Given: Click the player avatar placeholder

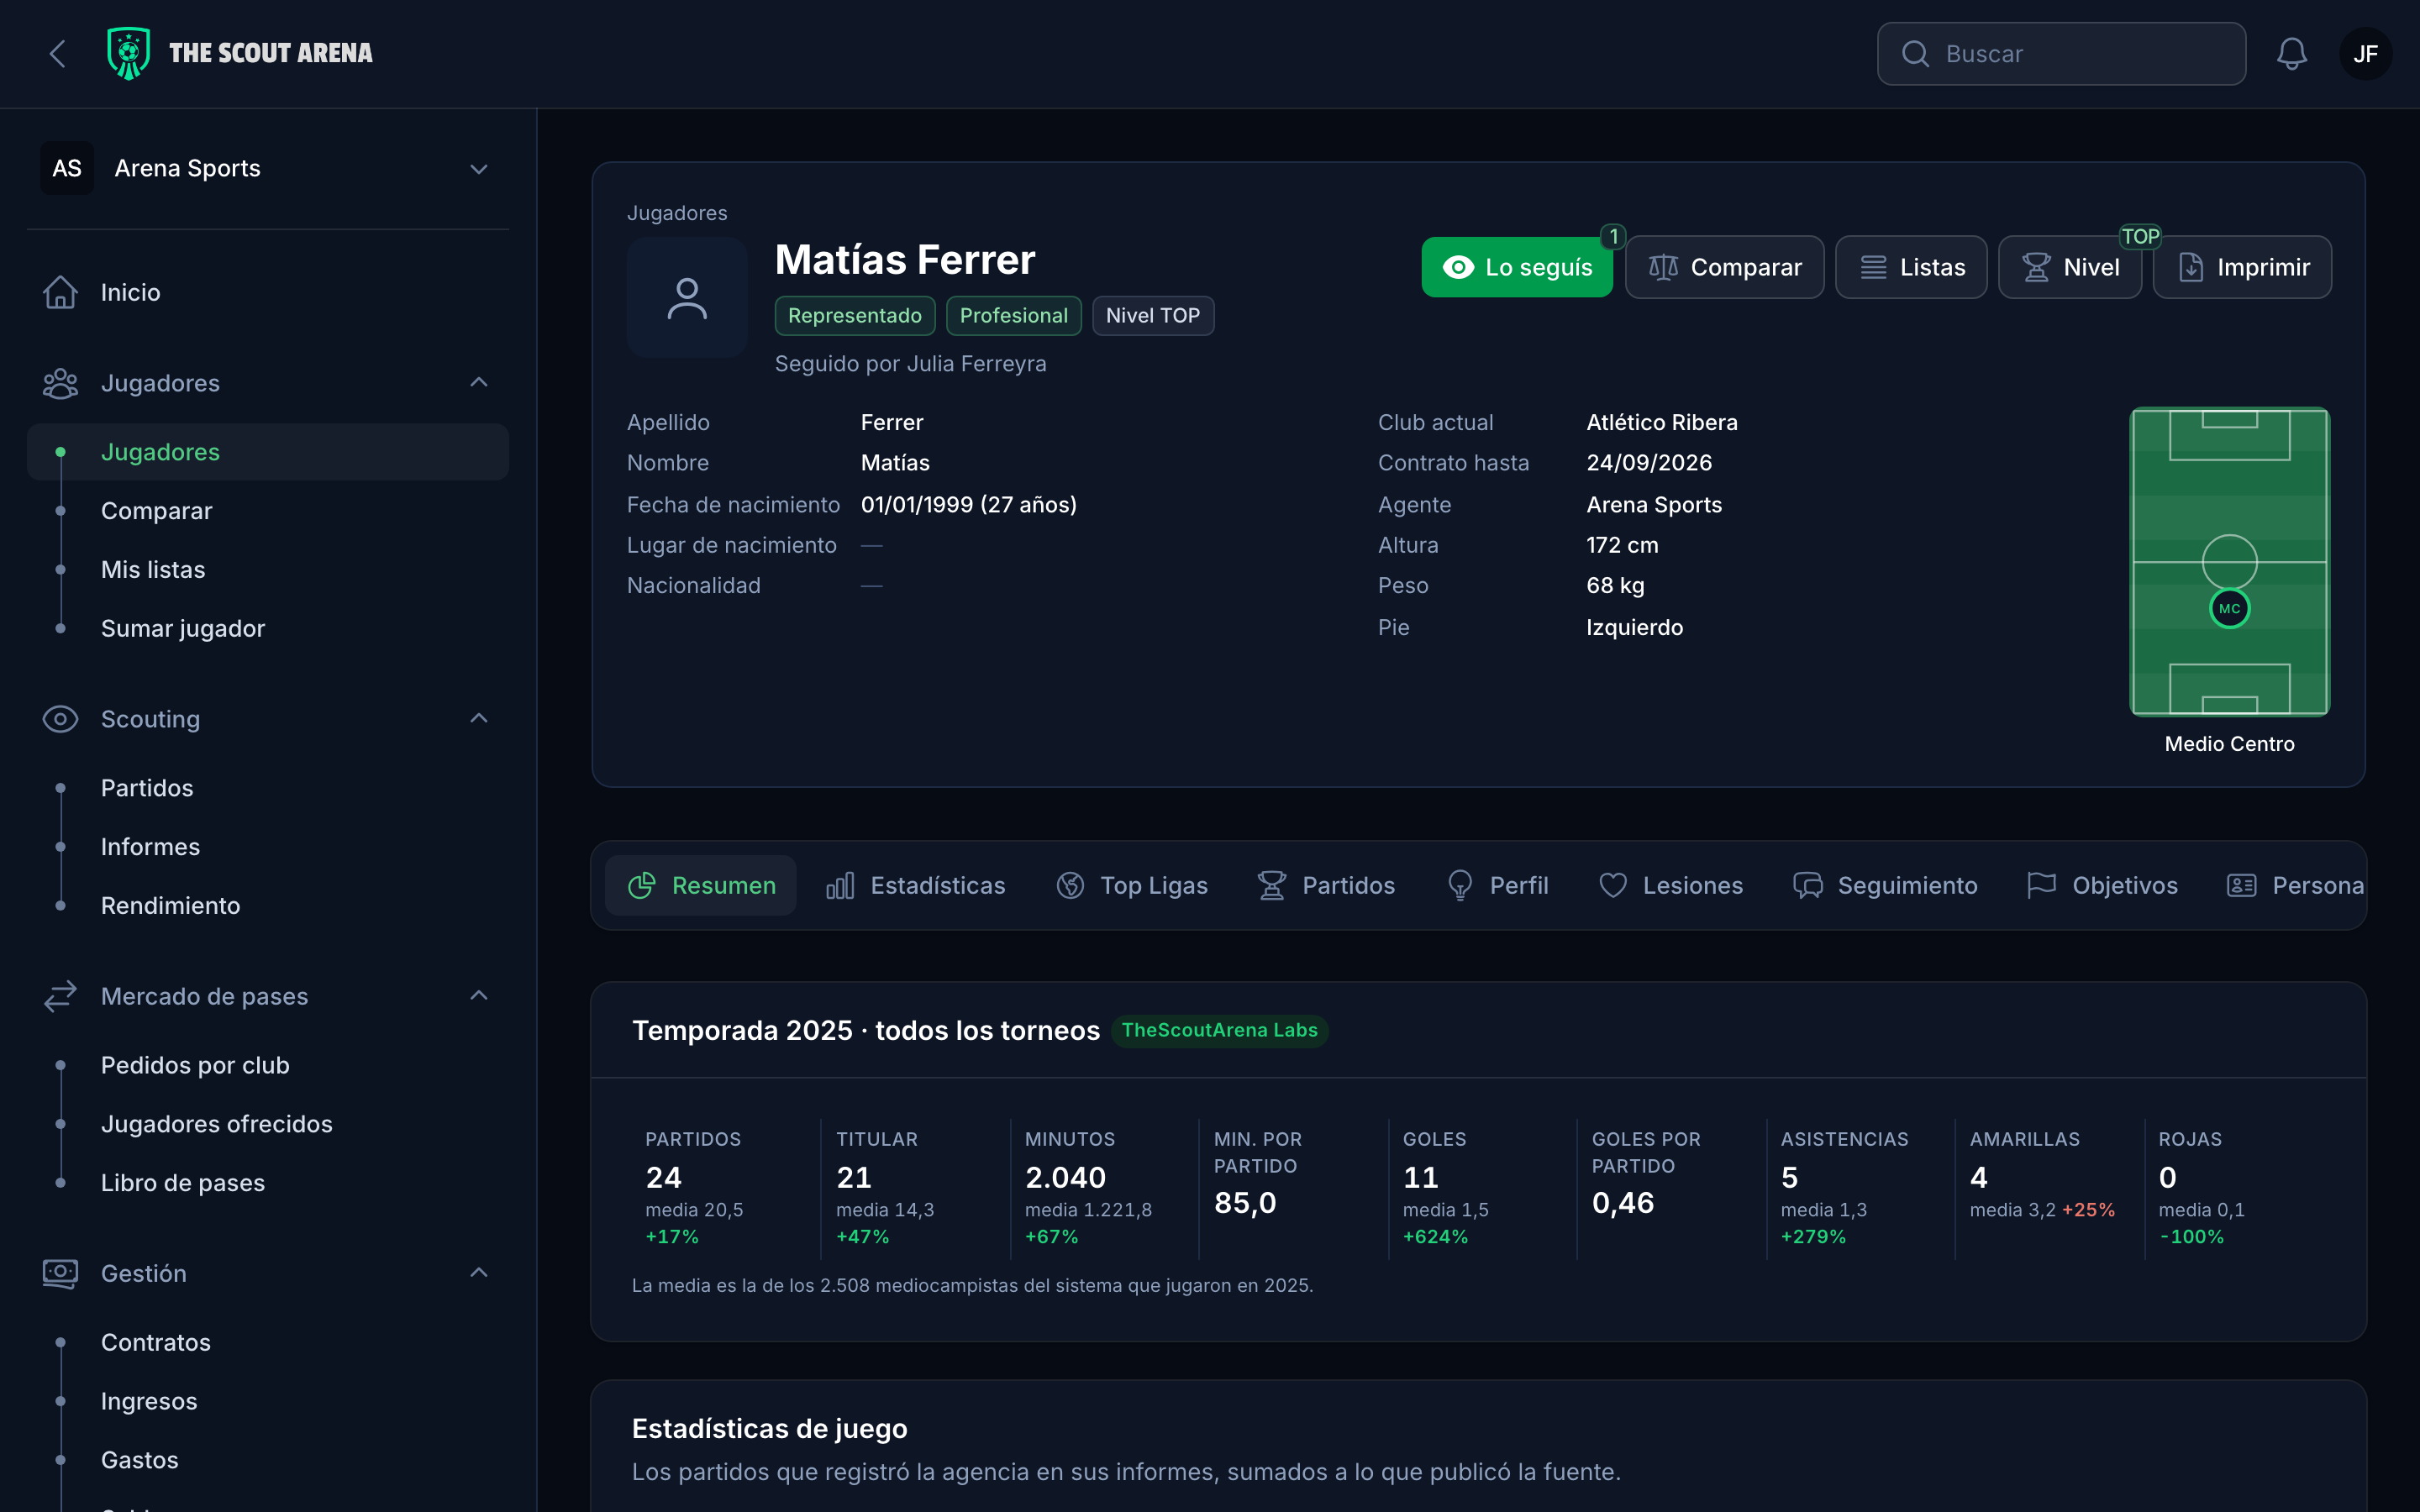Looking at the screenshot, I should (x=687, y=298).
